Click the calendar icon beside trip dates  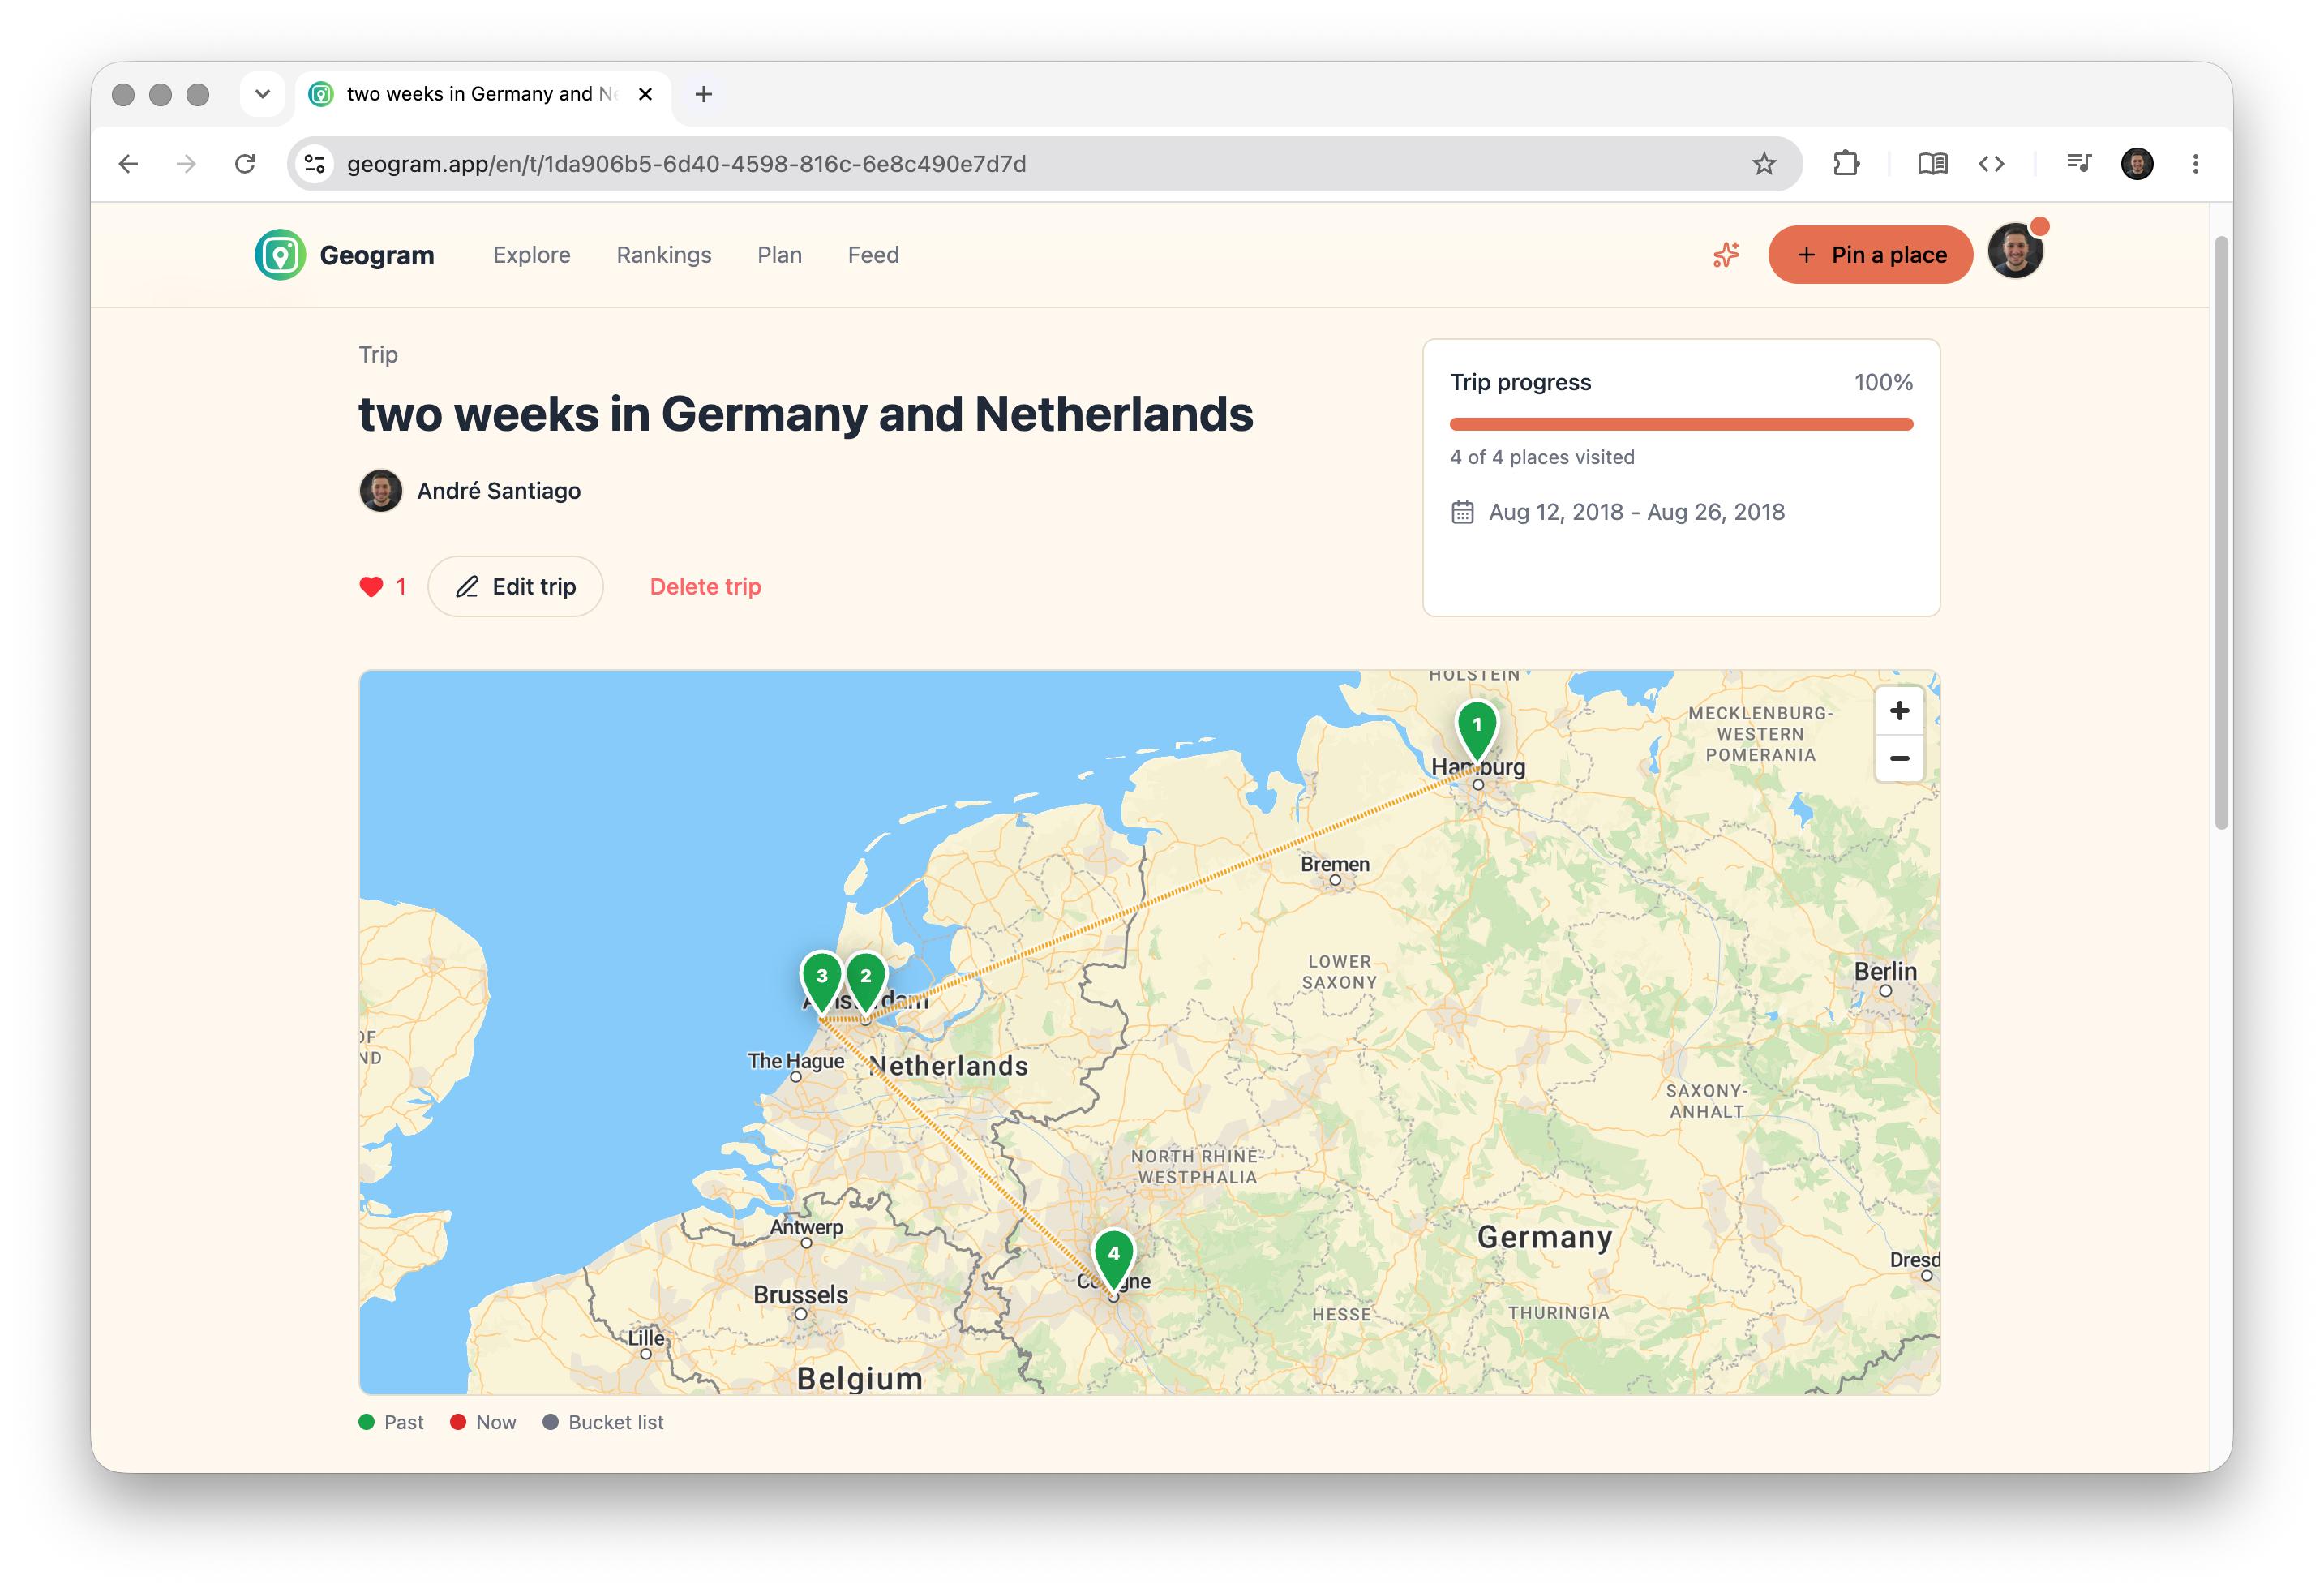tap(1462, 512)
